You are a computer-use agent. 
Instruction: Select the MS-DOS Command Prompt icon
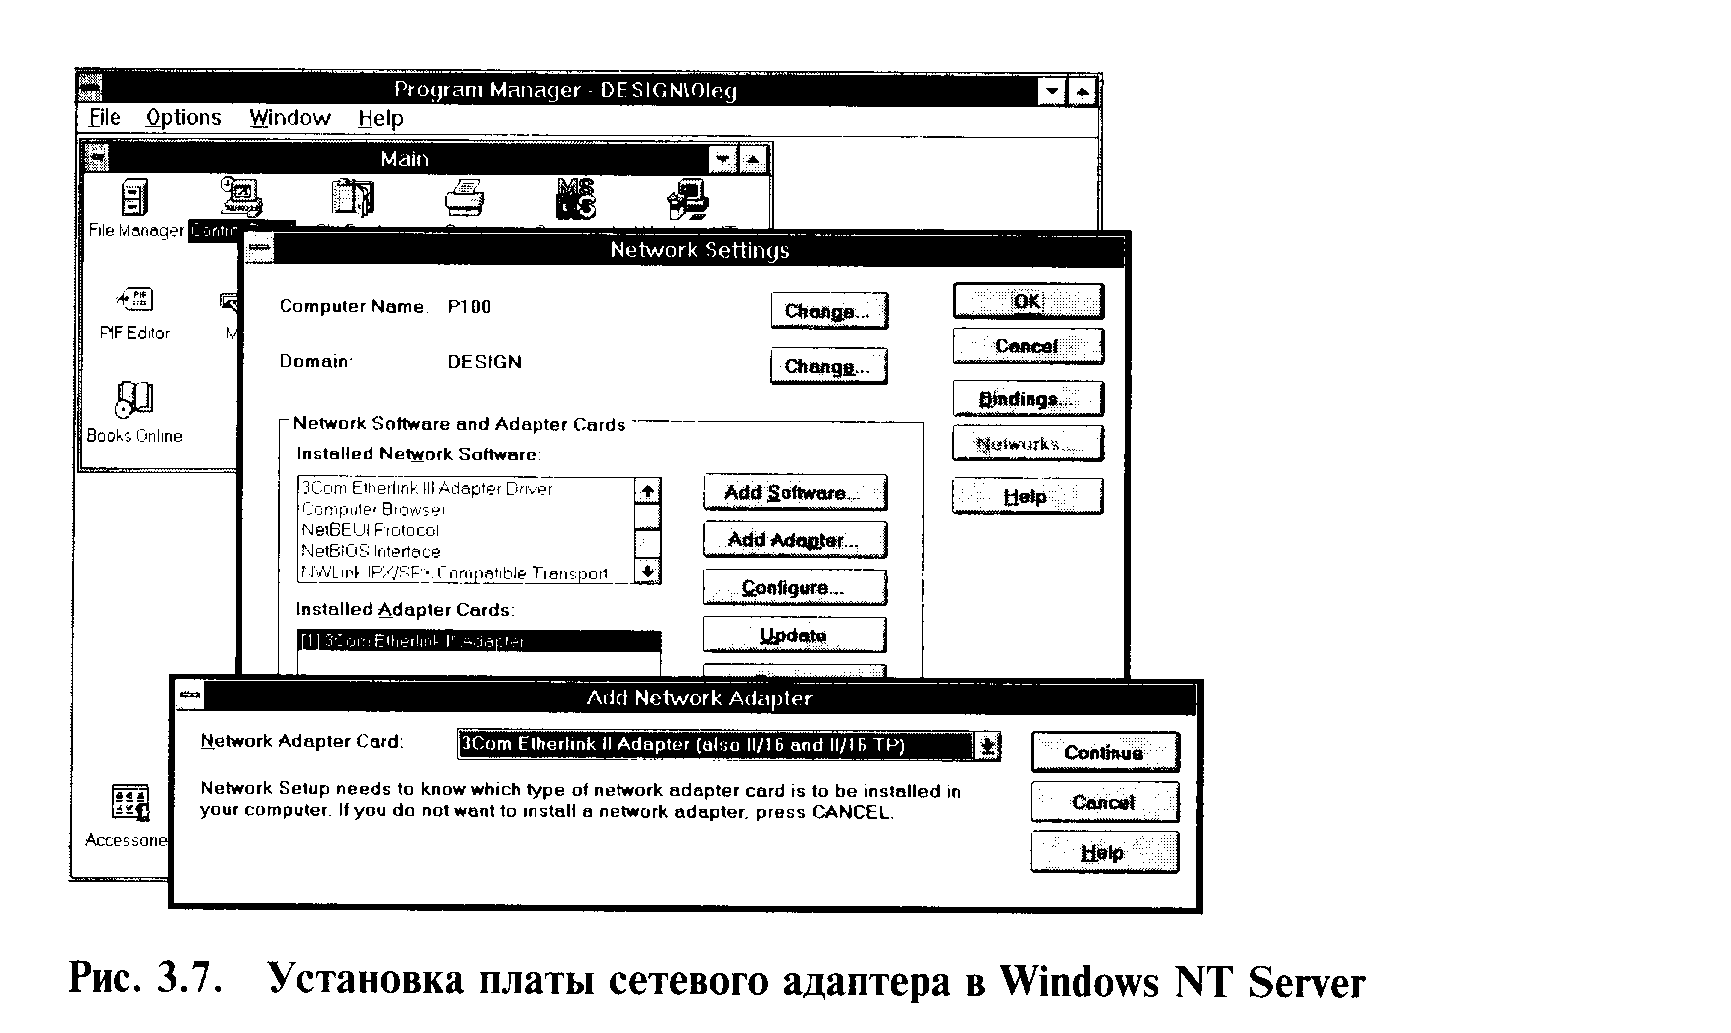click(576, 197)
